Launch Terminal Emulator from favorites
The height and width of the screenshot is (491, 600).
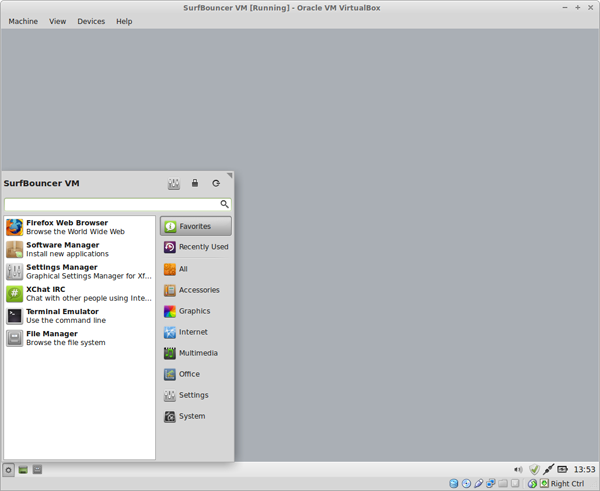click(x=80, y=316)
